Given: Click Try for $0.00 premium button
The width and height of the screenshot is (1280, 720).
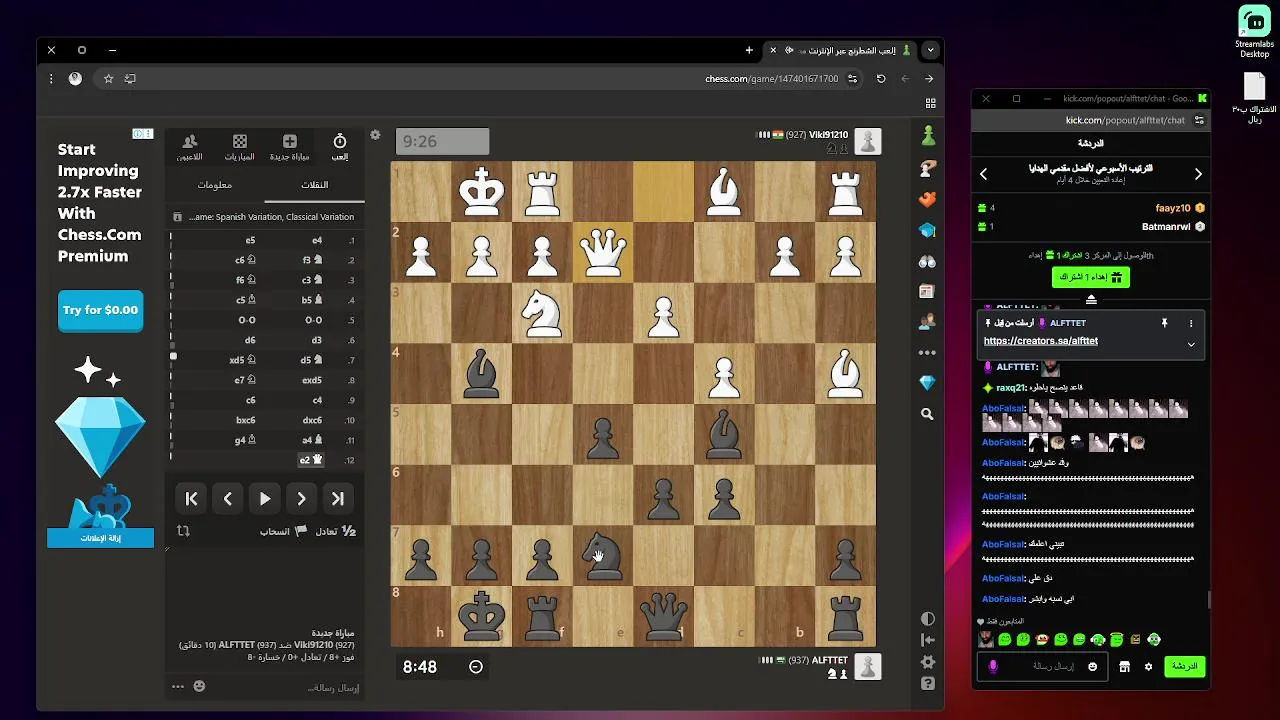Looking at the screenshot, I should tap(100, 310).
